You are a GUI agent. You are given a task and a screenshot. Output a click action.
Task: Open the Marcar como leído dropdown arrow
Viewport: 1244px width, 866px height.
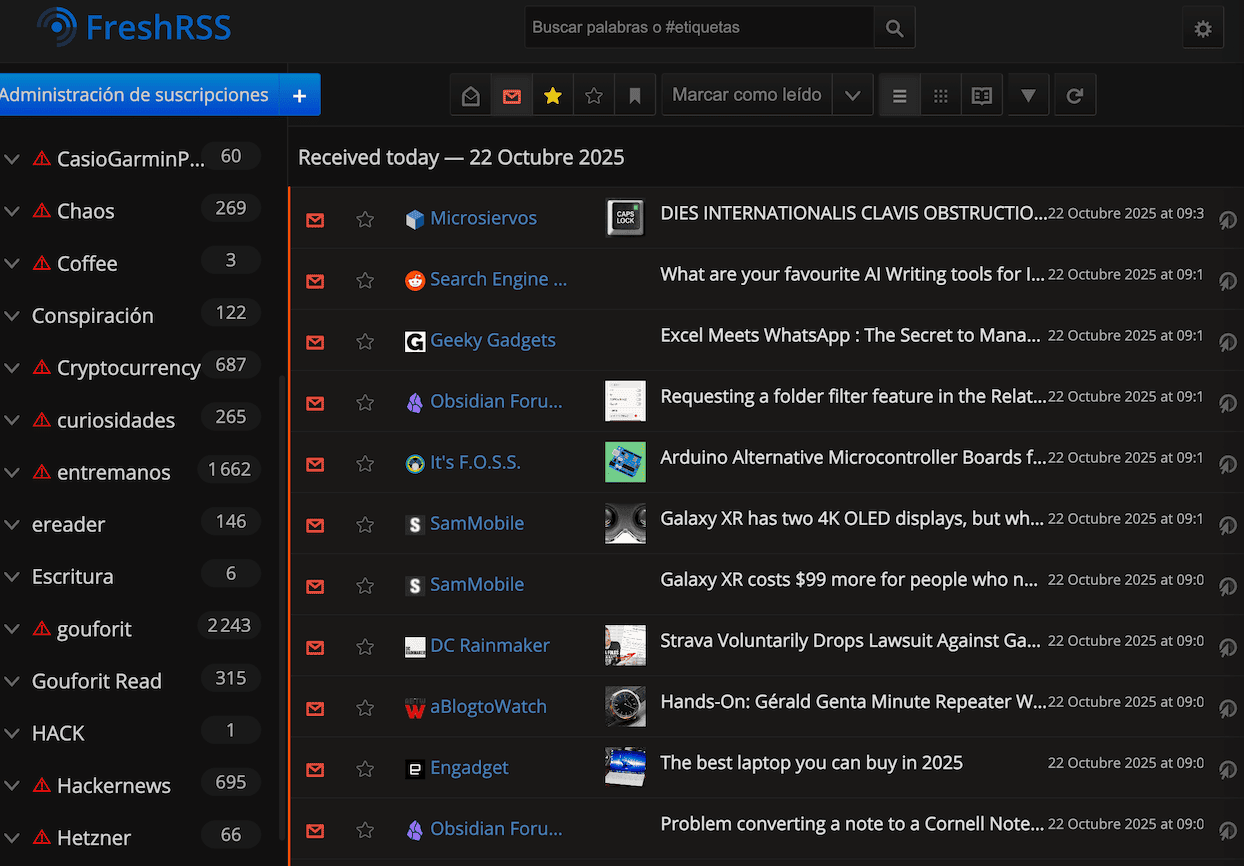point(852,96)
